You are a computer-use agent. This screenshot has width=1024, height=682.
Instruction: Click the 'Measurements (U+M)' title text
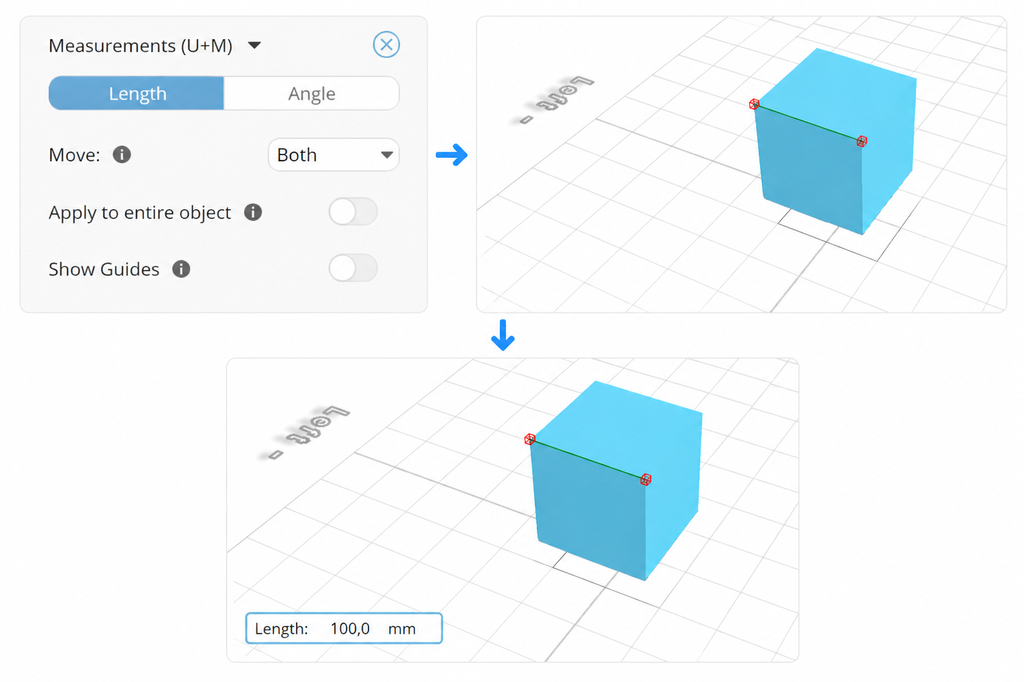pos(140,46)
